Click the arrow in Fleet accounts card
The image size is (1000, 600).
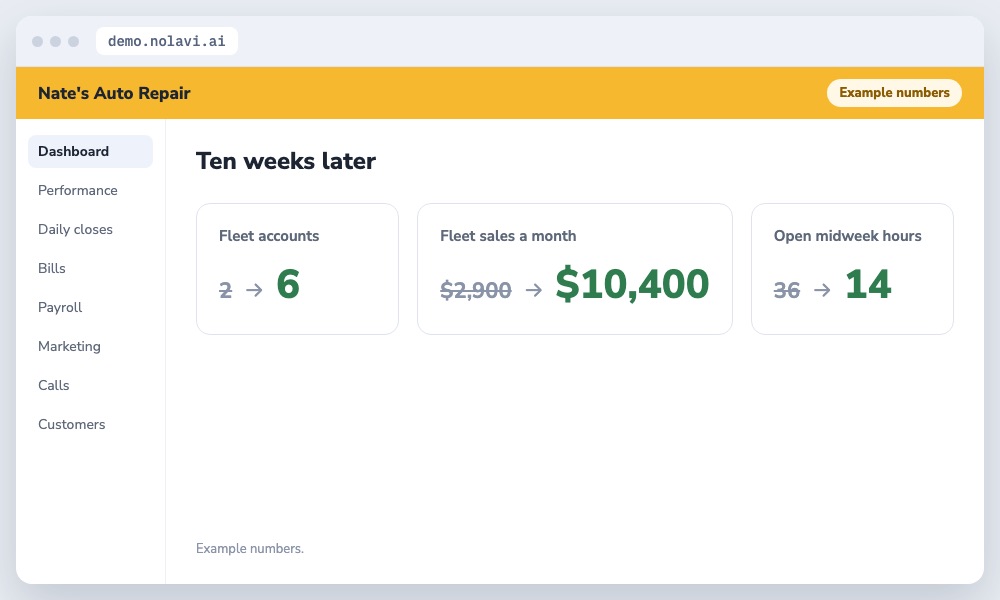254,290
